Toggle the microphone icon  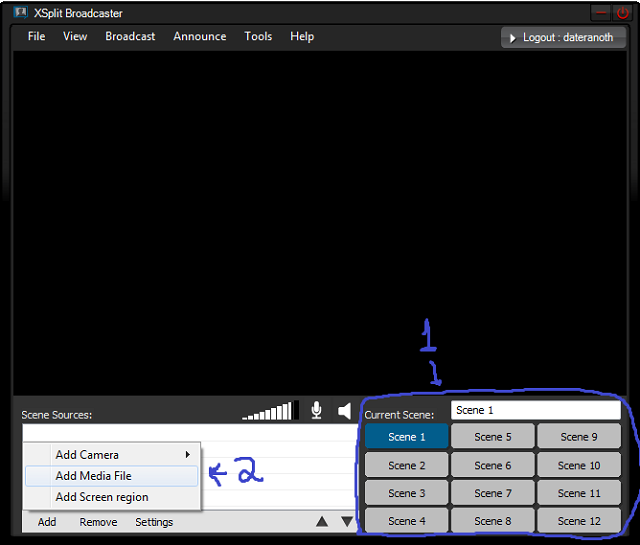click(x=316, y=410)
